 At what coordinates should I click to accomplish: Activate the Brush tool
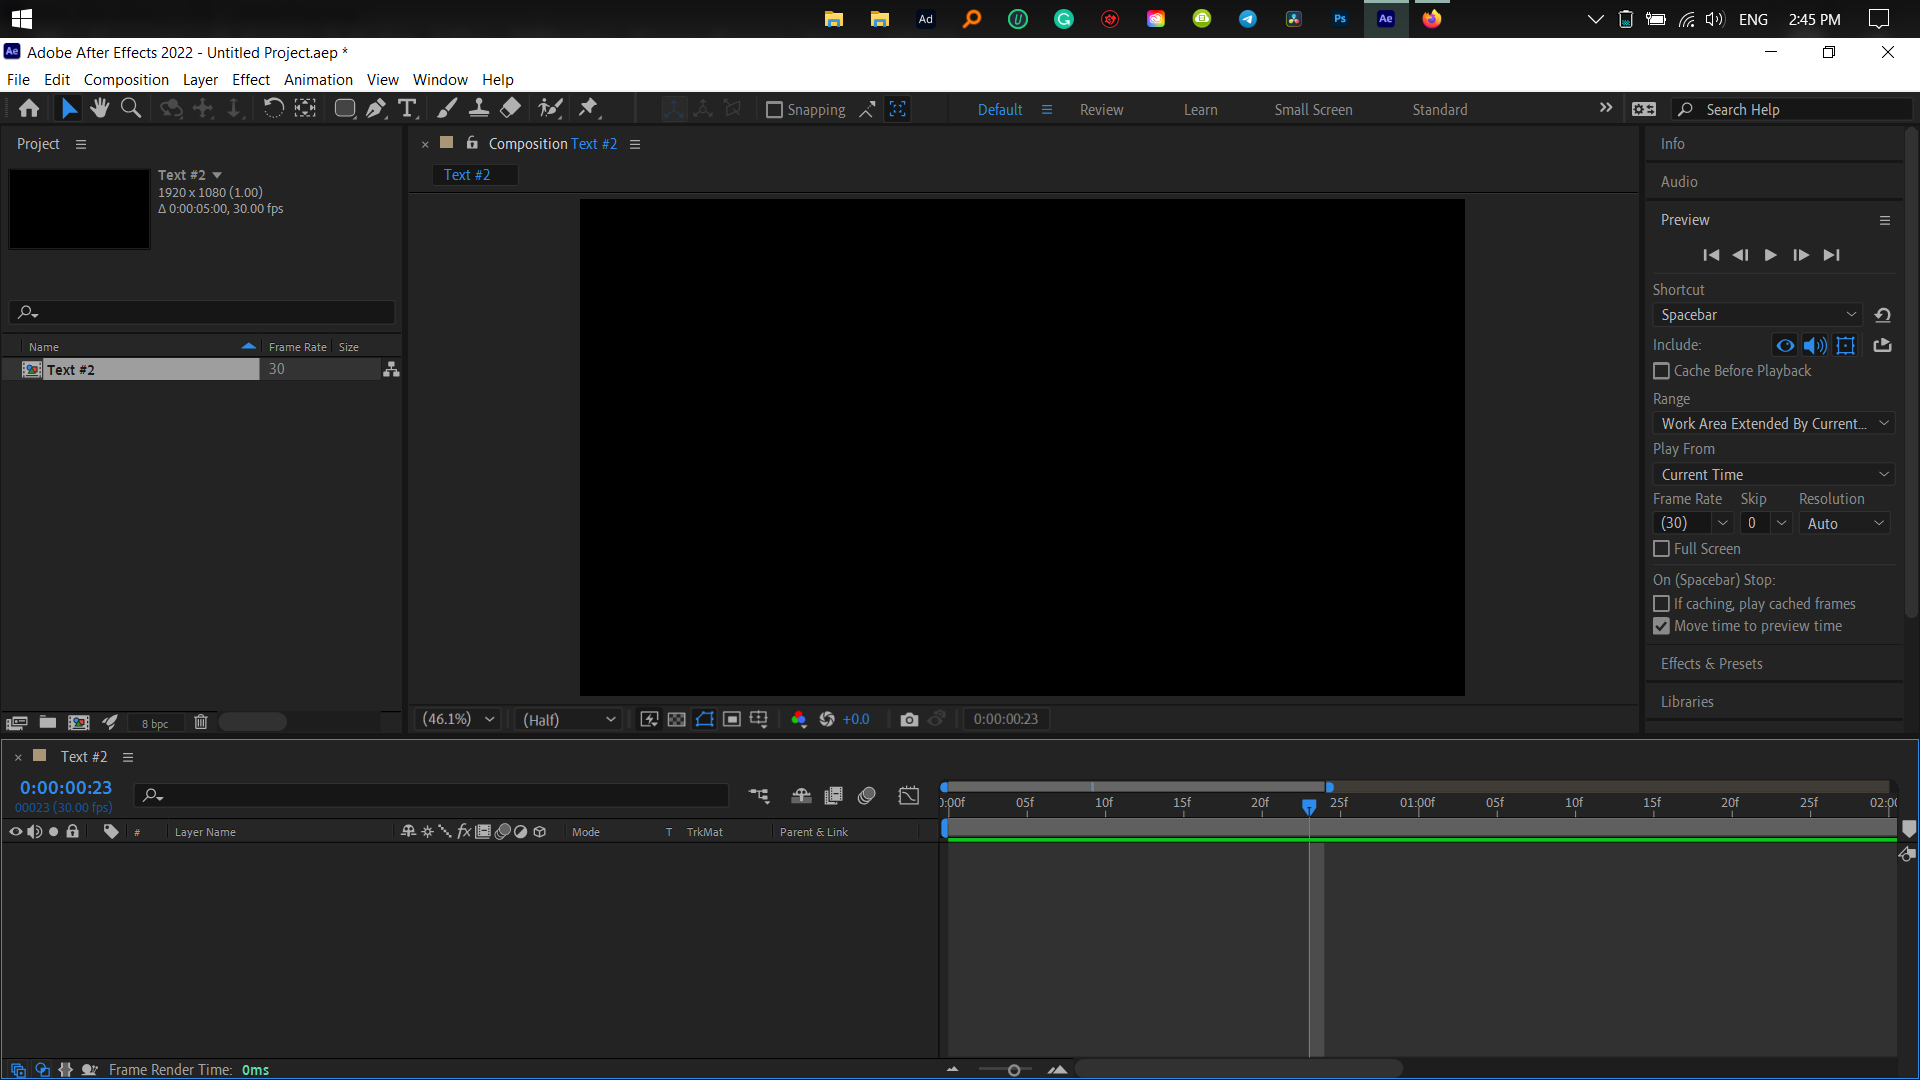point(447,108)
